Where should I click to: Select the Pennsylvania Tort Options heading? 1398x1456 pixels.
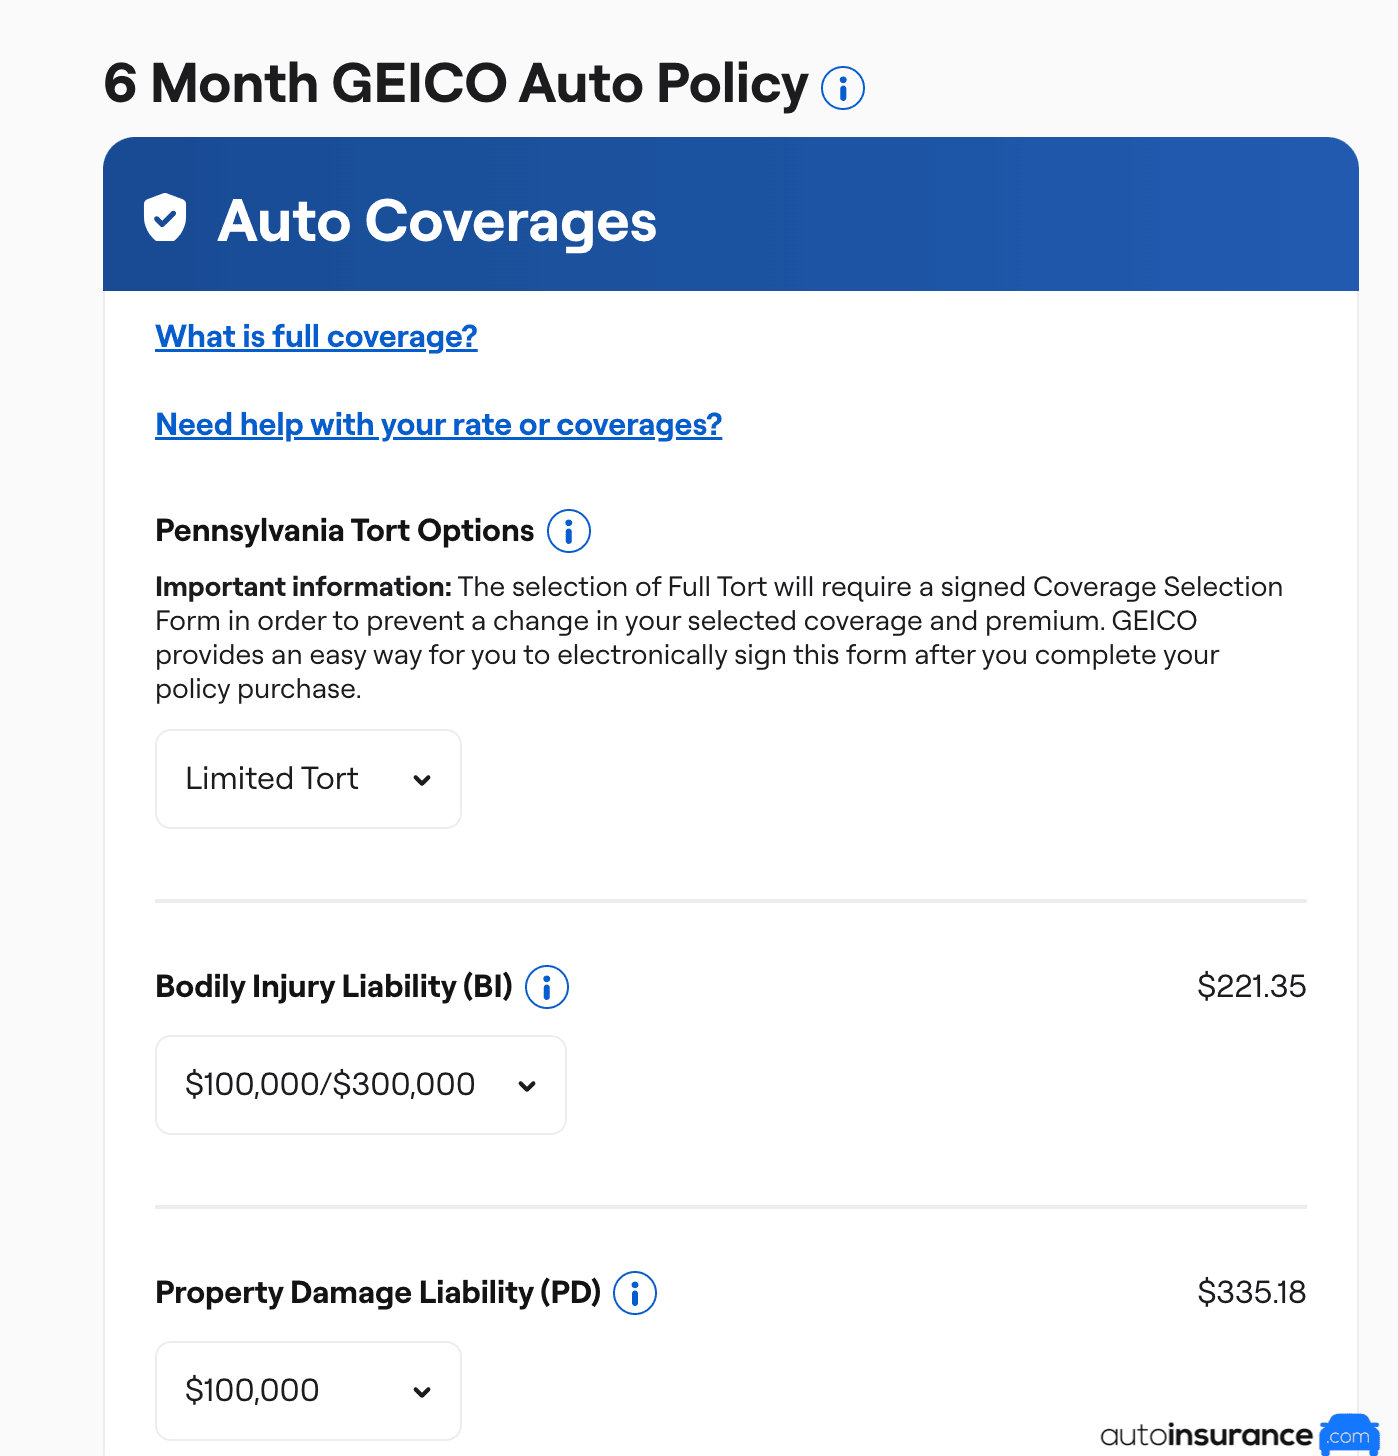click(345, 531)
